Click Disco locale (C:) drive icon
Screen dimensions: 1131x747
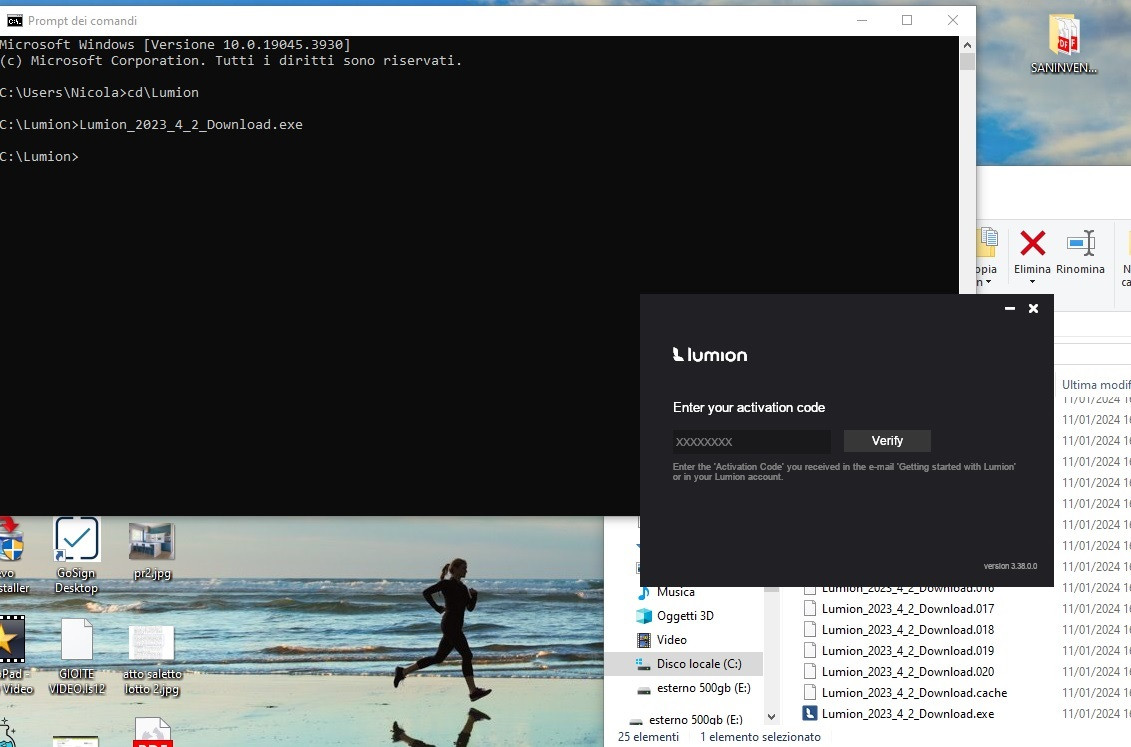click(643, 663)
